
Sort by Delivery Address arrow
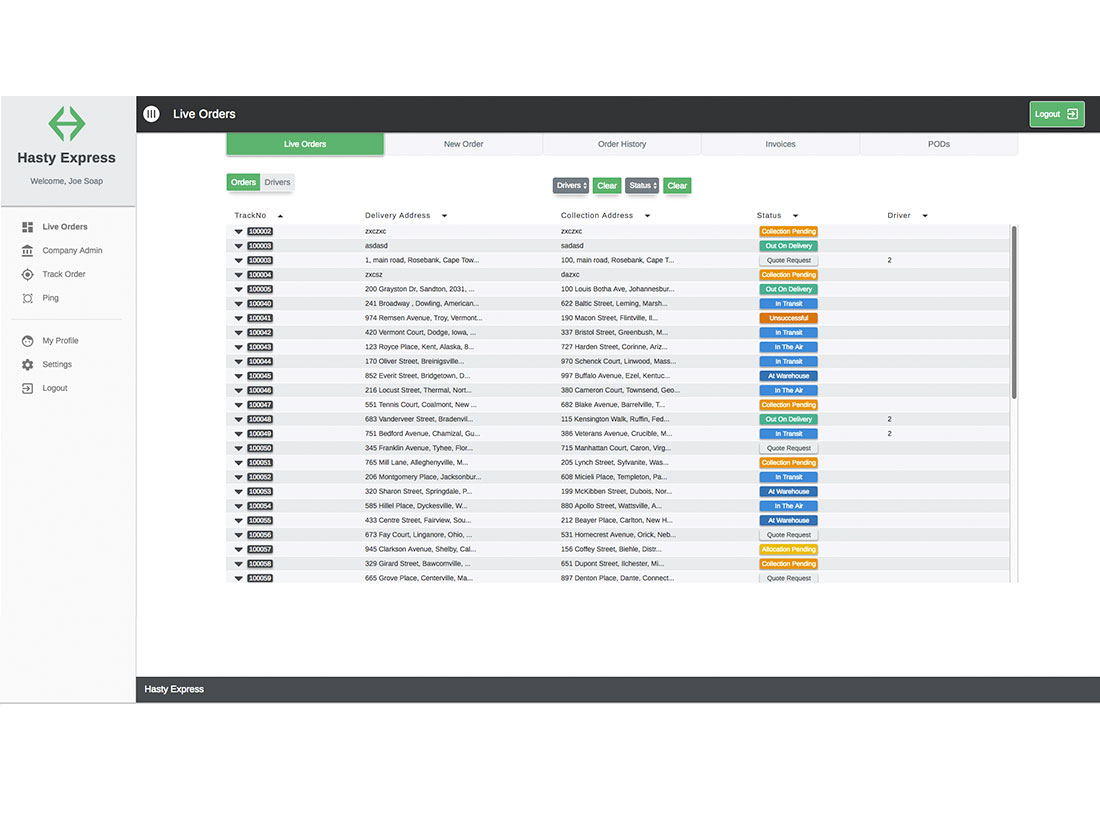[x=444, y=216]
